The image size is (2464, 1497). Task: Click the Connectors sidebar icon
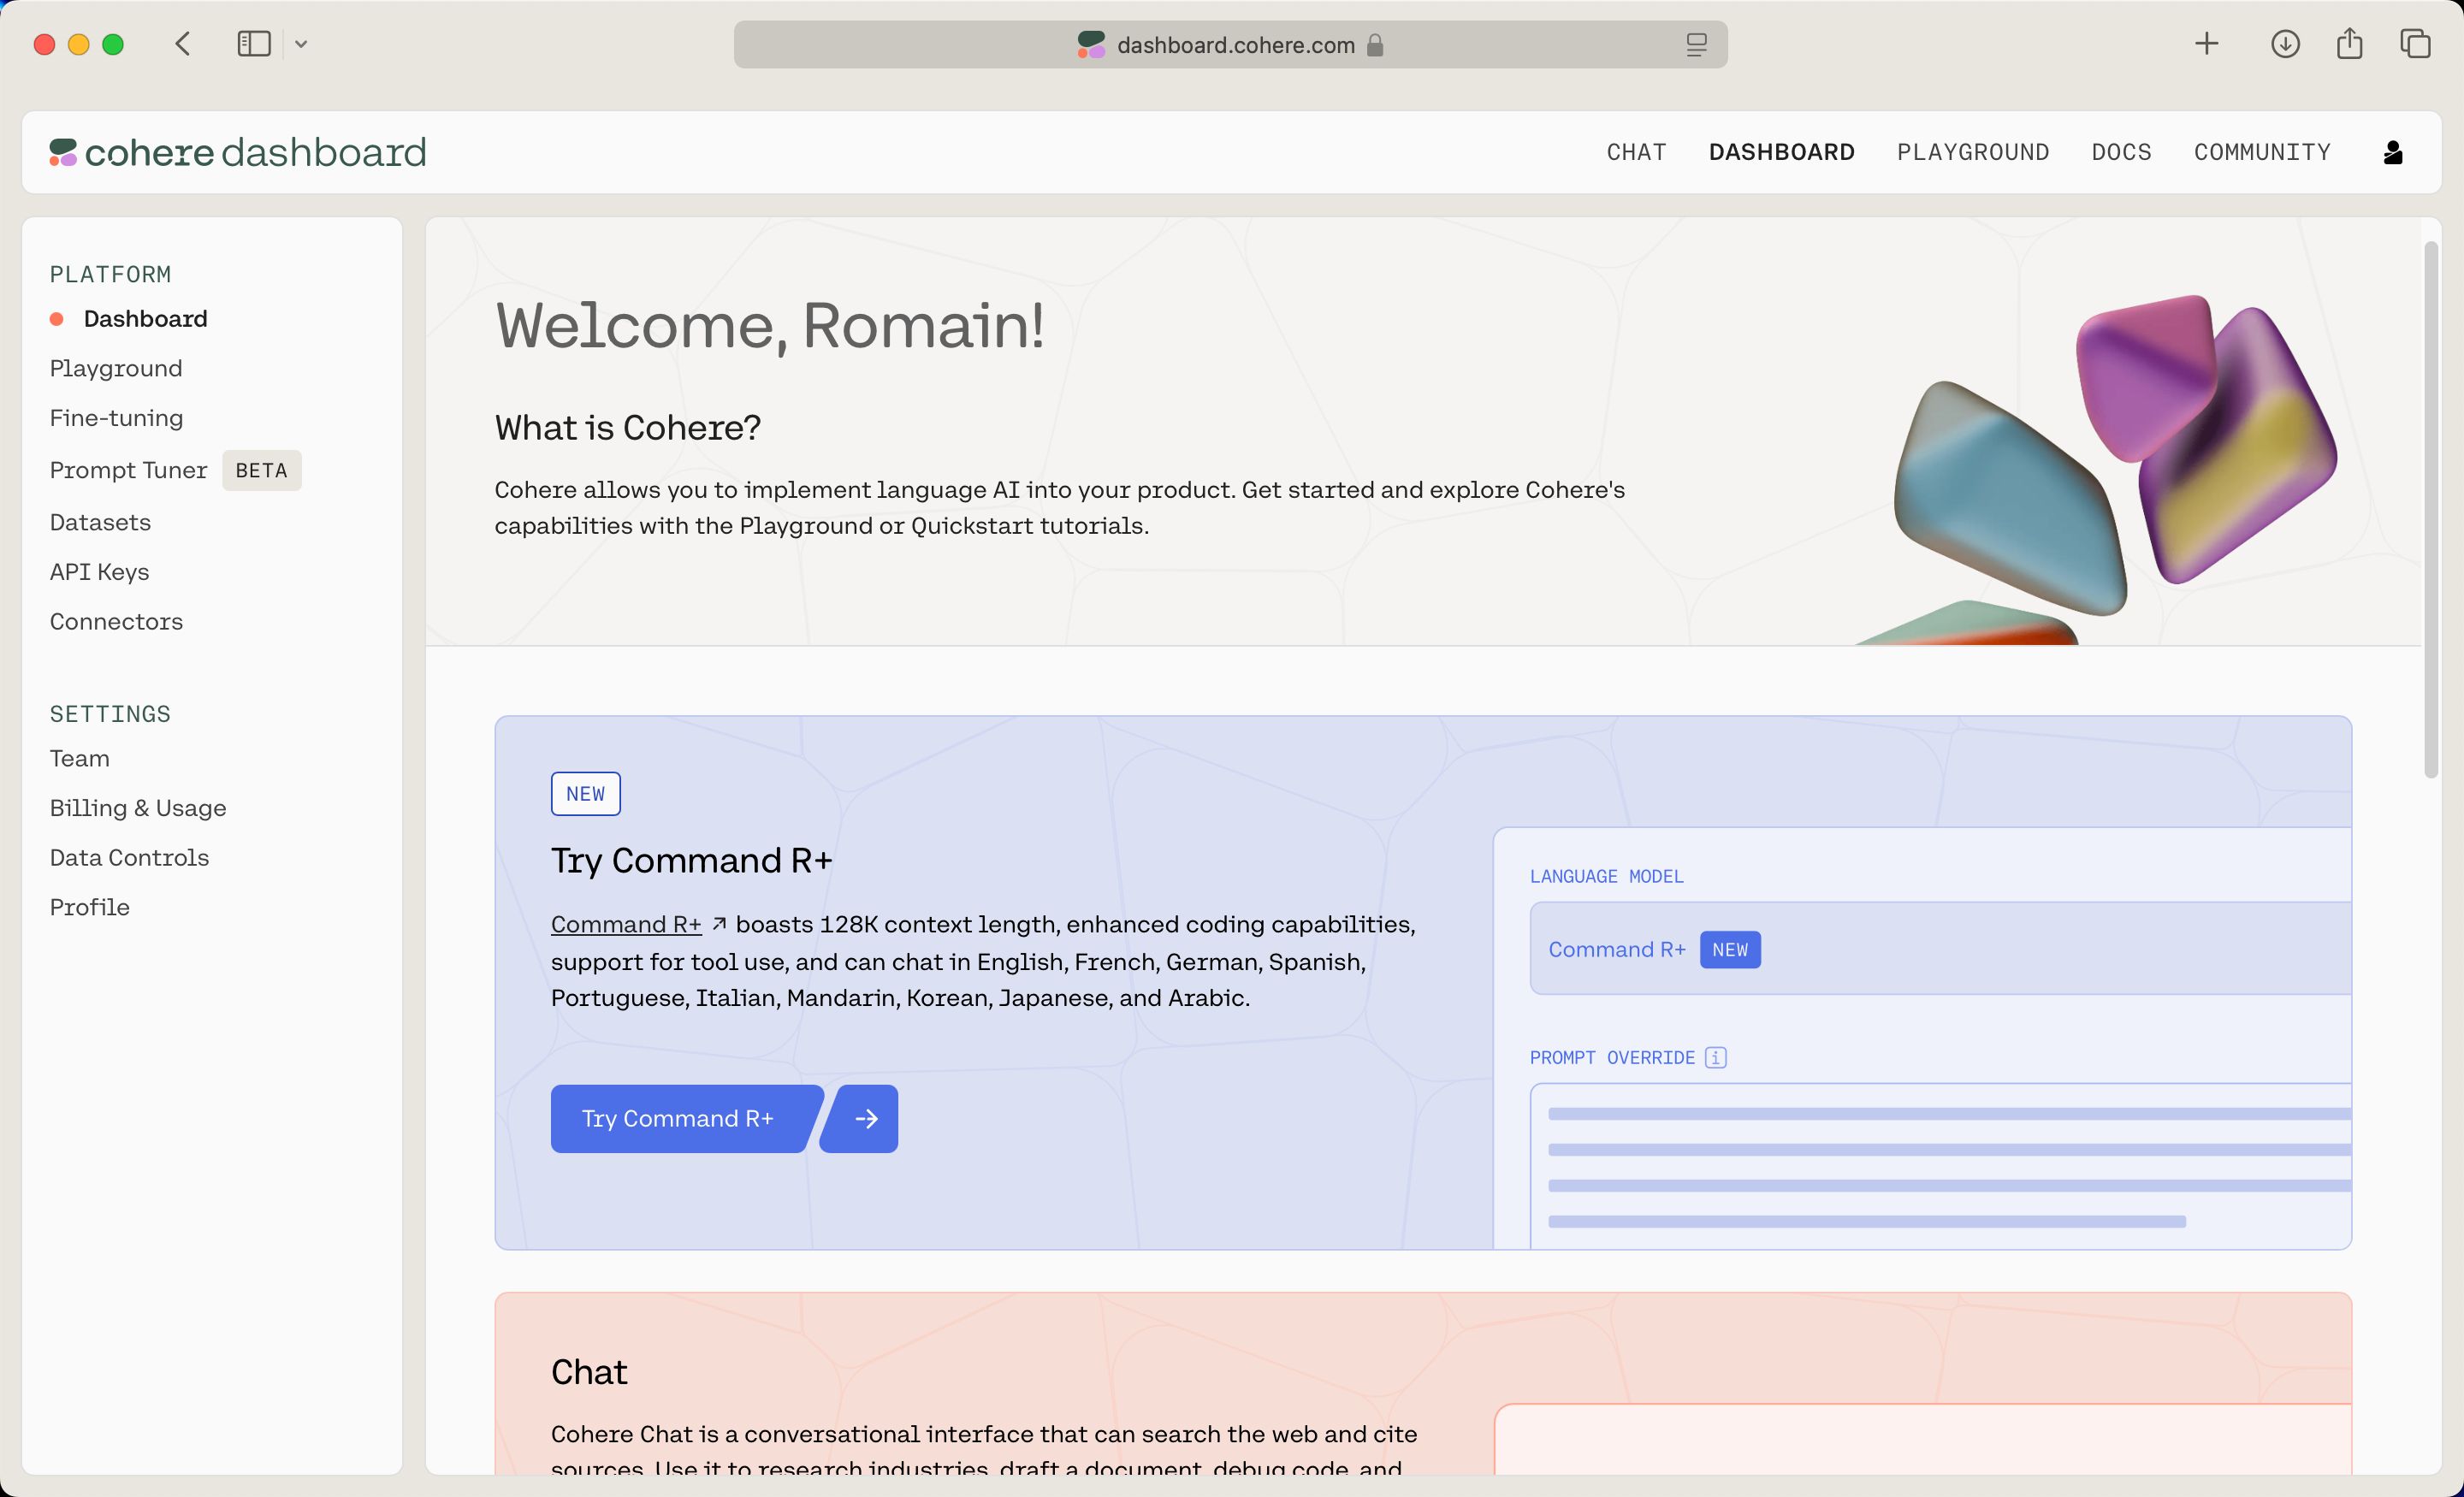click(x=116, y=621)
